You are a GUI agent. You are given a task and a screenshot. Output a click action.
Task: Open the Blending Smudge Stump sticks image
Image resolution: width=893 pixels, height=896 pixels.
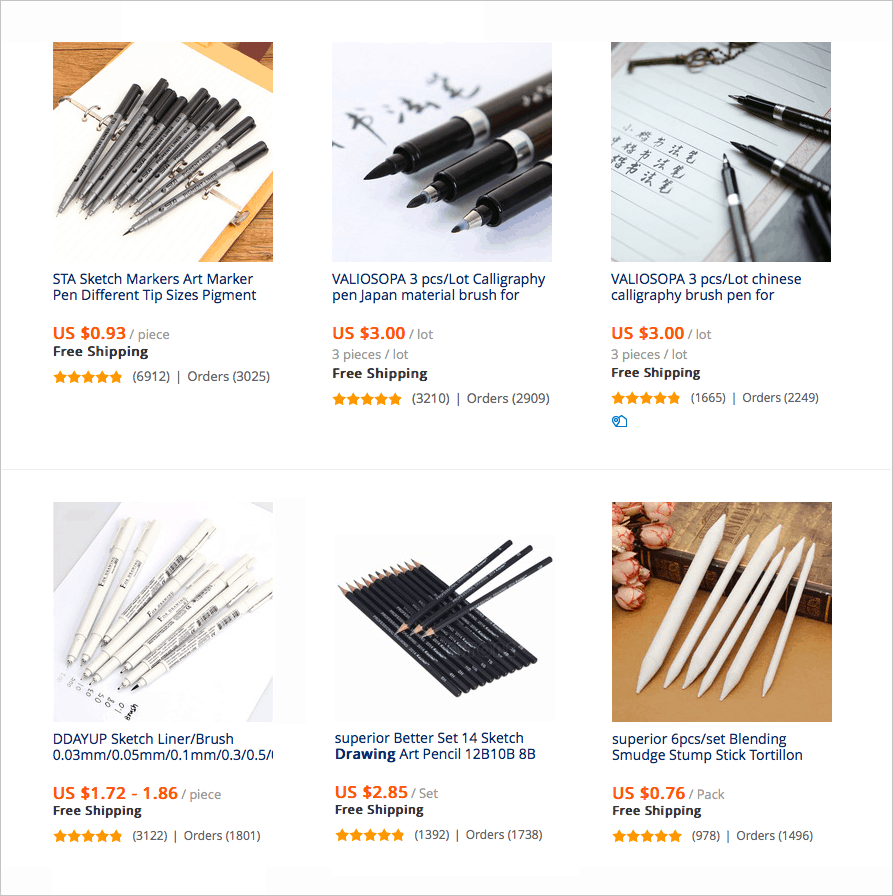click(722, 612)
